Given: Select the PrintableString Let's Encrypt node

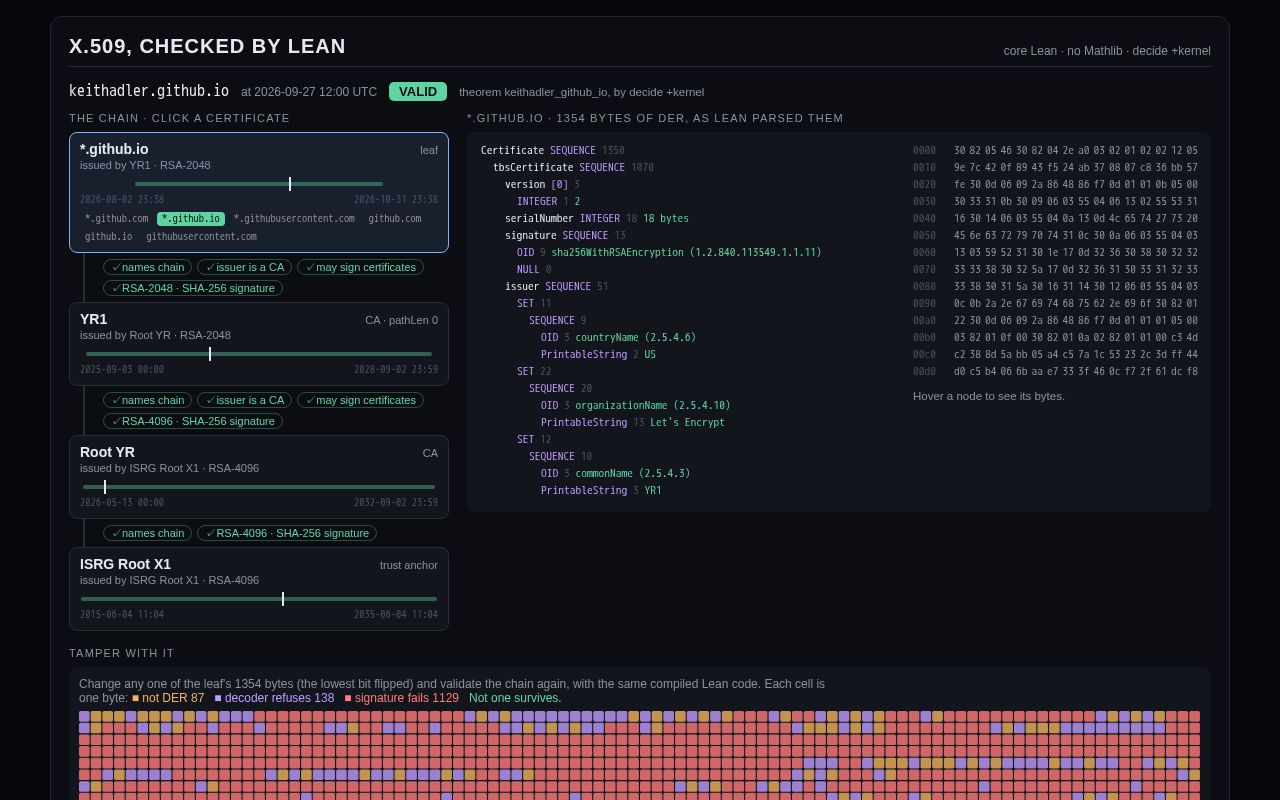Looking at the screenshot, I should (x=632, y=423).
